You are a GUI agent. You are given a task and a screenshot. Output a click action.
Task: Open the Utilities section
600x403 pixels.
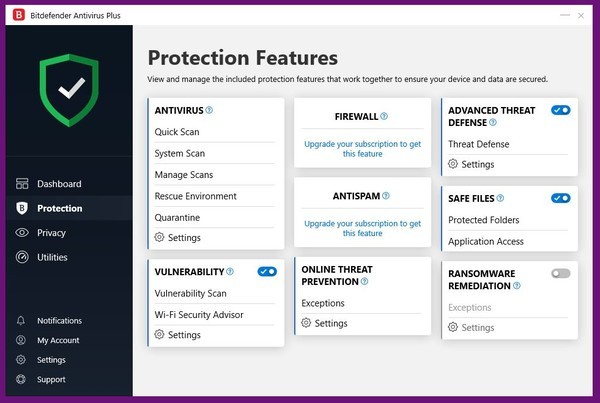69,257
